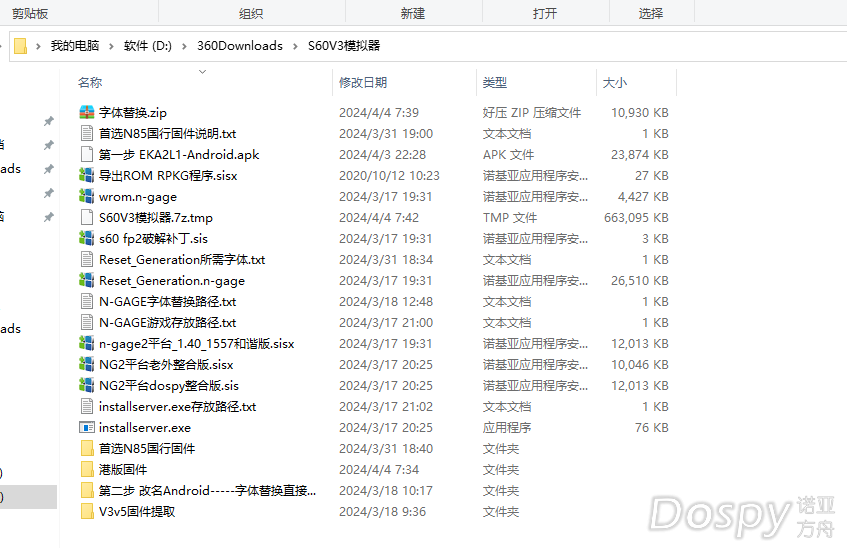Viewport: 847px width, 548px height.
Task: Click the EKA2L1-Android.apk file icon
Action: pyautogui.click(x=86, y=154)
